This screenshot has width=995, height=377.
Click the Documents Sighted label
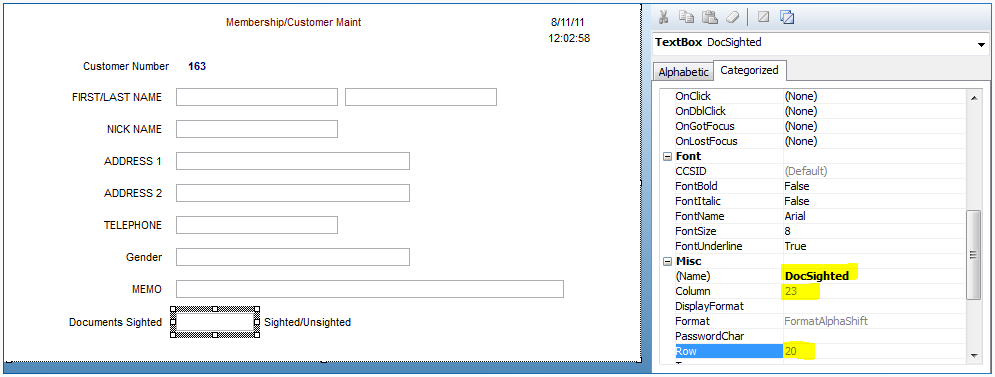tap(115, 322)
